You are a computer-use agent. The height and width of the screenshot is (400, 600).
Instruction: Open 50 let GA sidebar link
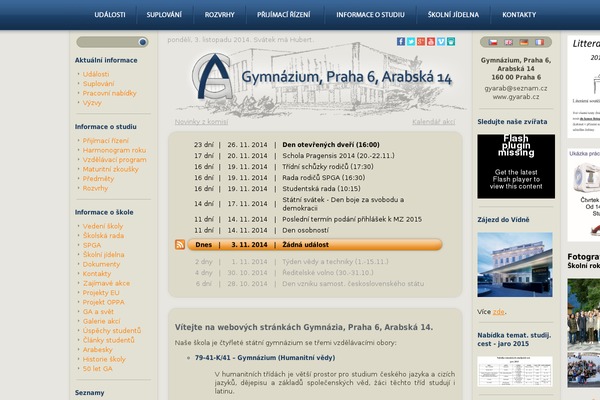[98, 369]
